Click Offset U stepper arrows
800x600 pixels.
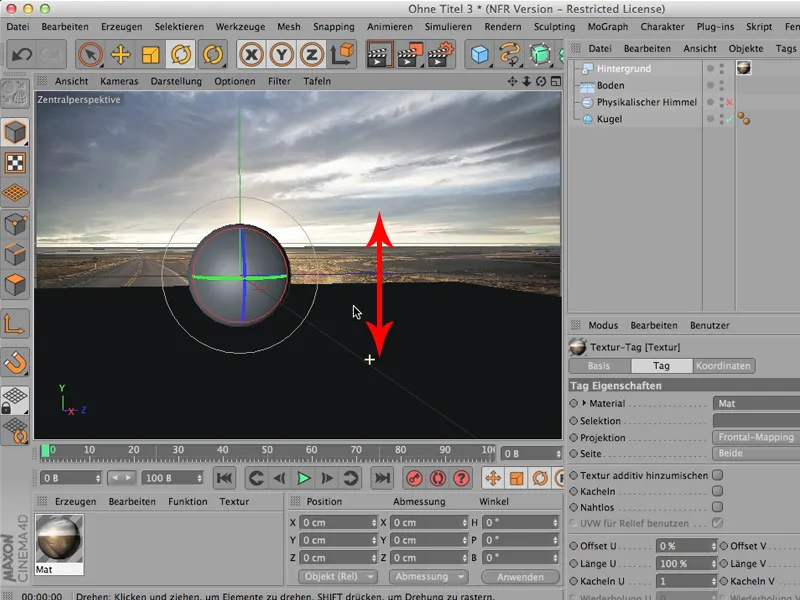pyautogui.click(x=713, y=546)
